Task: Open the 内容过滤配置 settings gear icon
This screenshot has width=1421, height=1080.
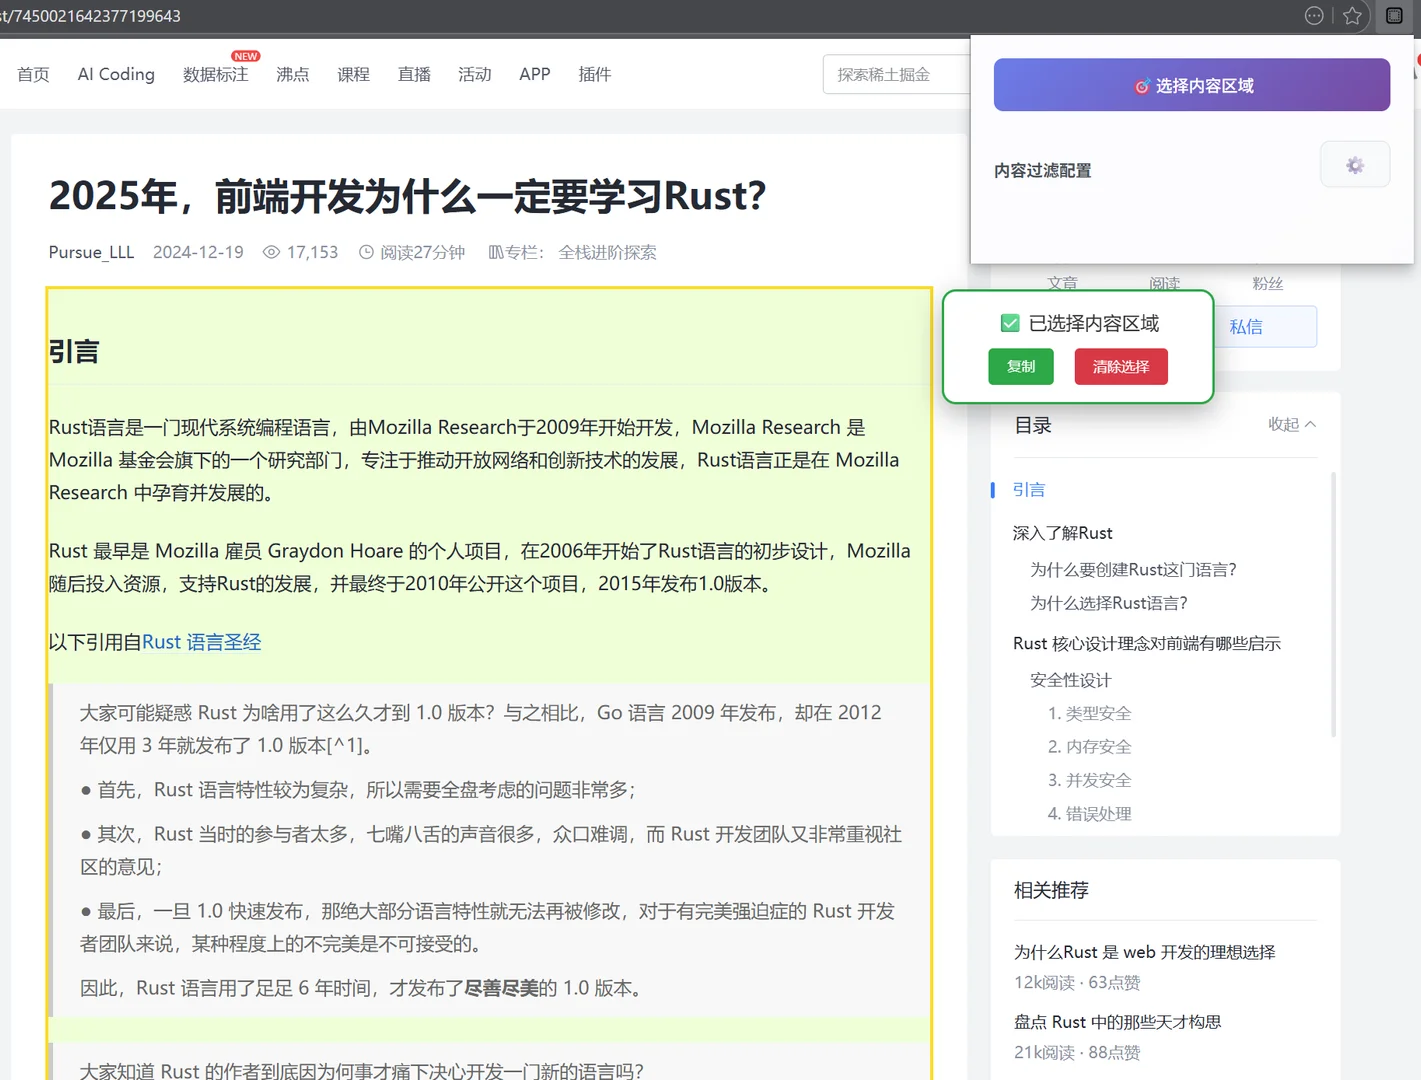Action: click(1355, 164)
